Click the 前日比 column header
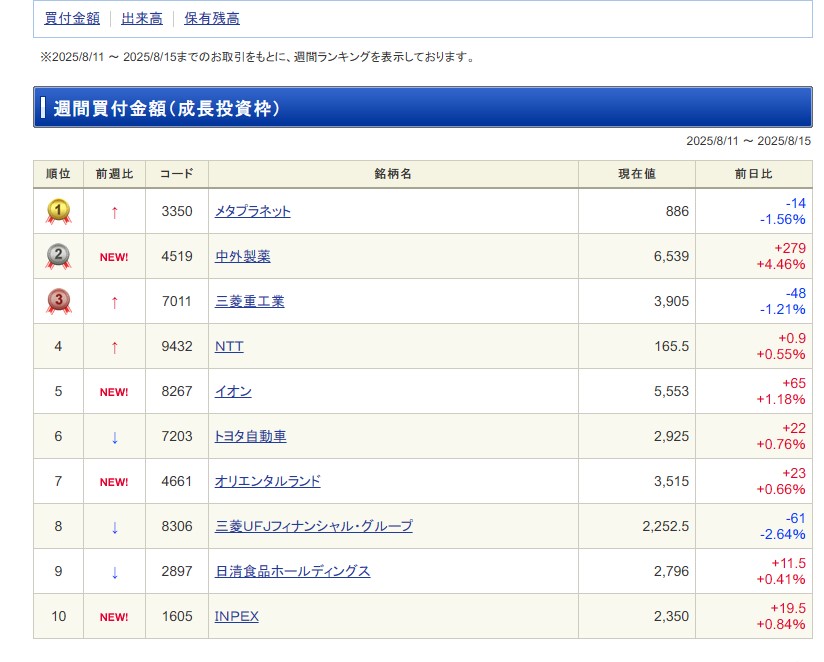This screenshot has width=824, height=662. [754, 174]
